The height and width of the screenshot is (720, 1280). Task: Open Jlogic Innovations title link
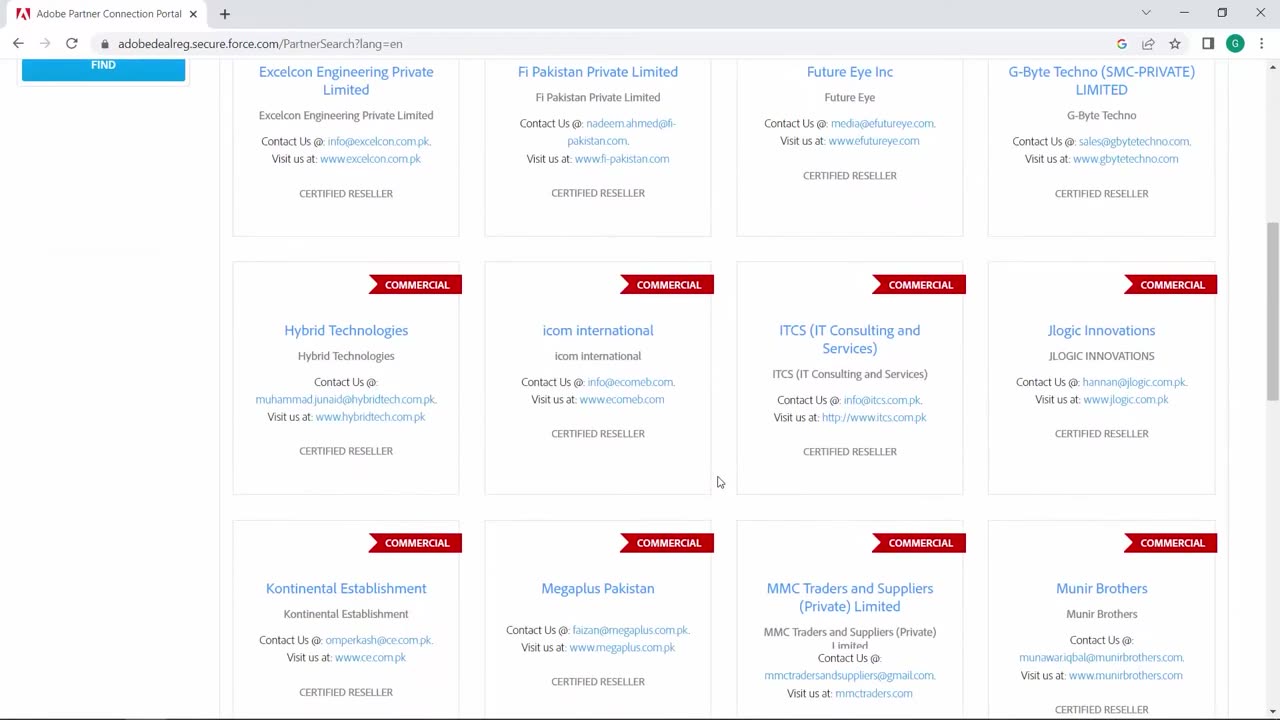pyautogui.click(x=1102, y=330)
